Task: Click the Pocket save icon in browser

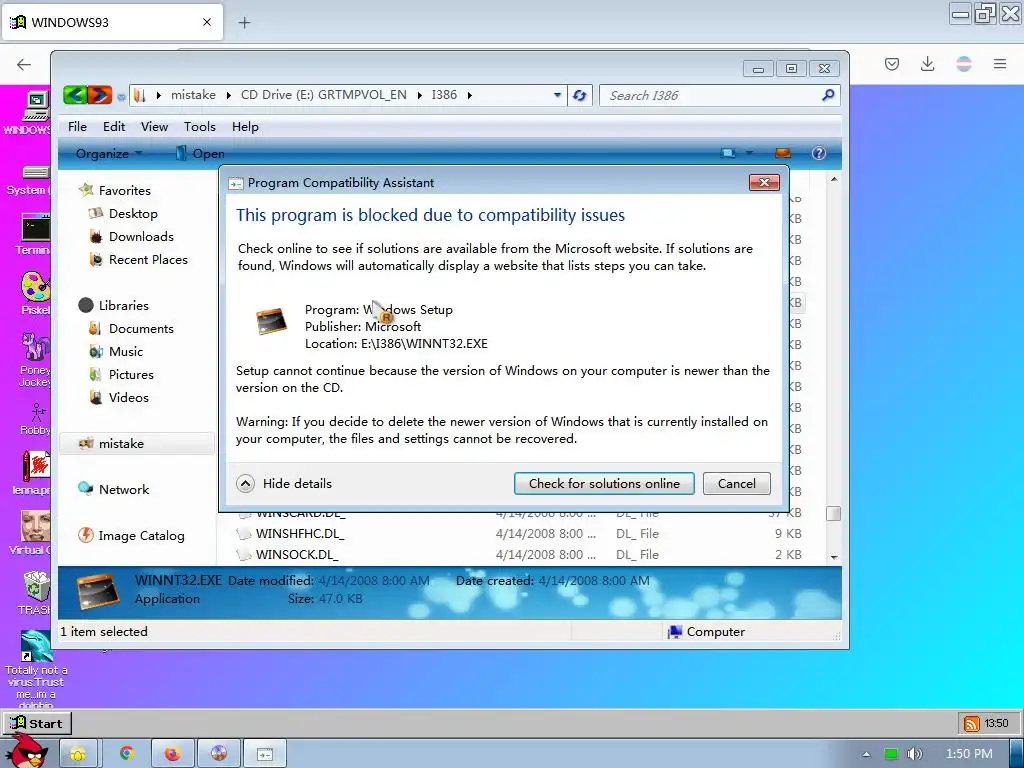Action: pyautogui.click(x=891, y=64)
